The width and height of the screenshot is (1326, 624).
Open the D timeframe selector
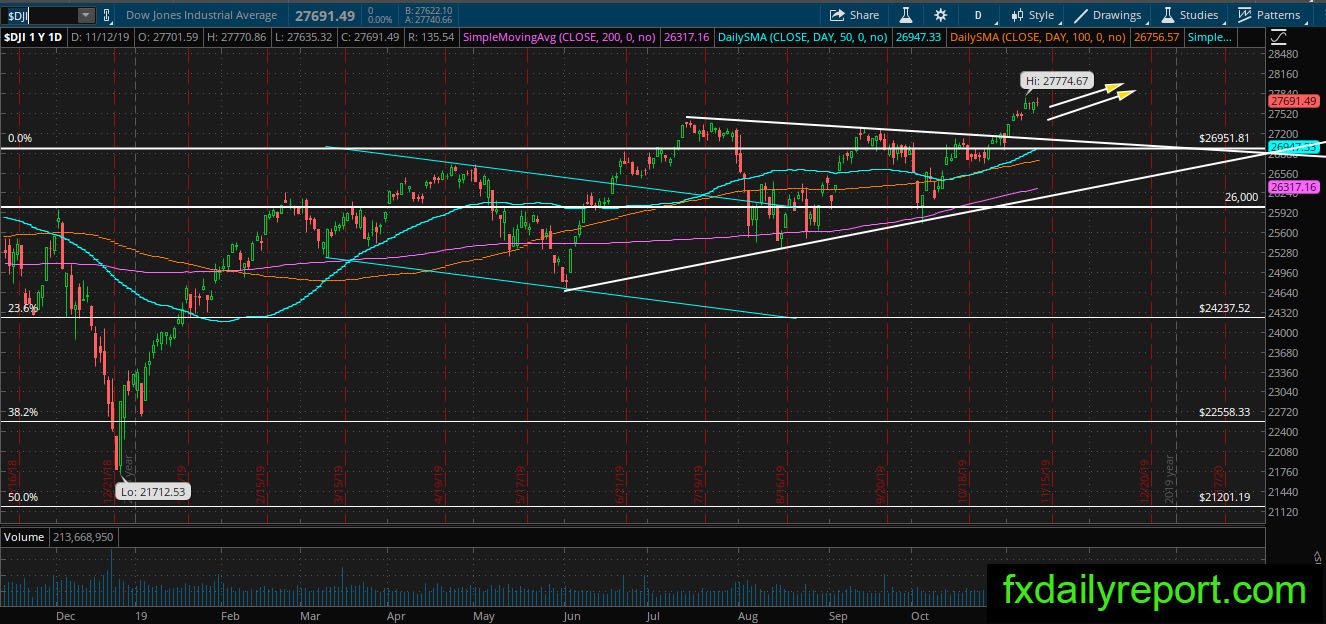click(x=978, y=15)
